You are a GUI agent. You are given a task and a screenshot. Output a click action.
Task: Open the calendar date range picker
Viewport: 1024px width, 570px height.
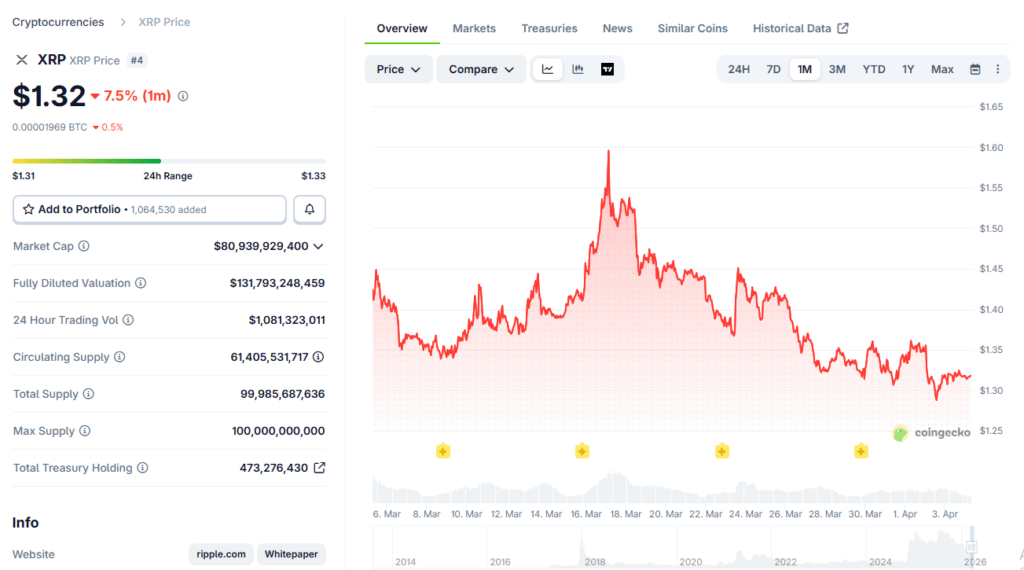(975, 69)
